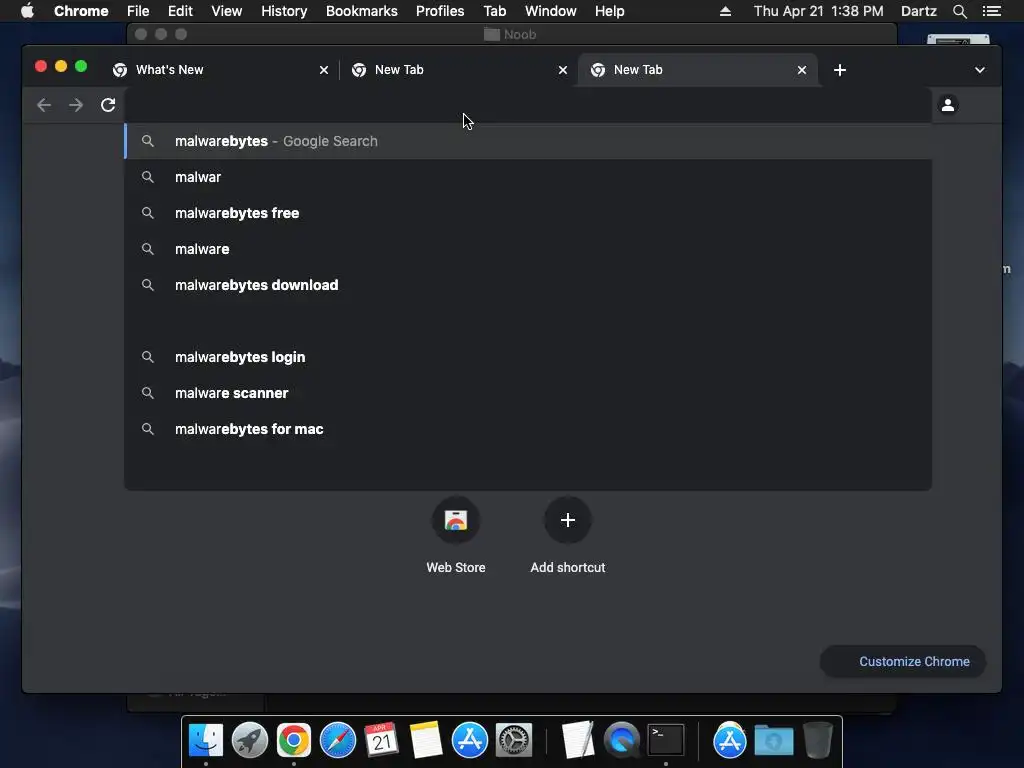The width and height of the screenshot is (1024, 768).
Task: Open Launchpad rocket in Dock
Action: point(249,741)
